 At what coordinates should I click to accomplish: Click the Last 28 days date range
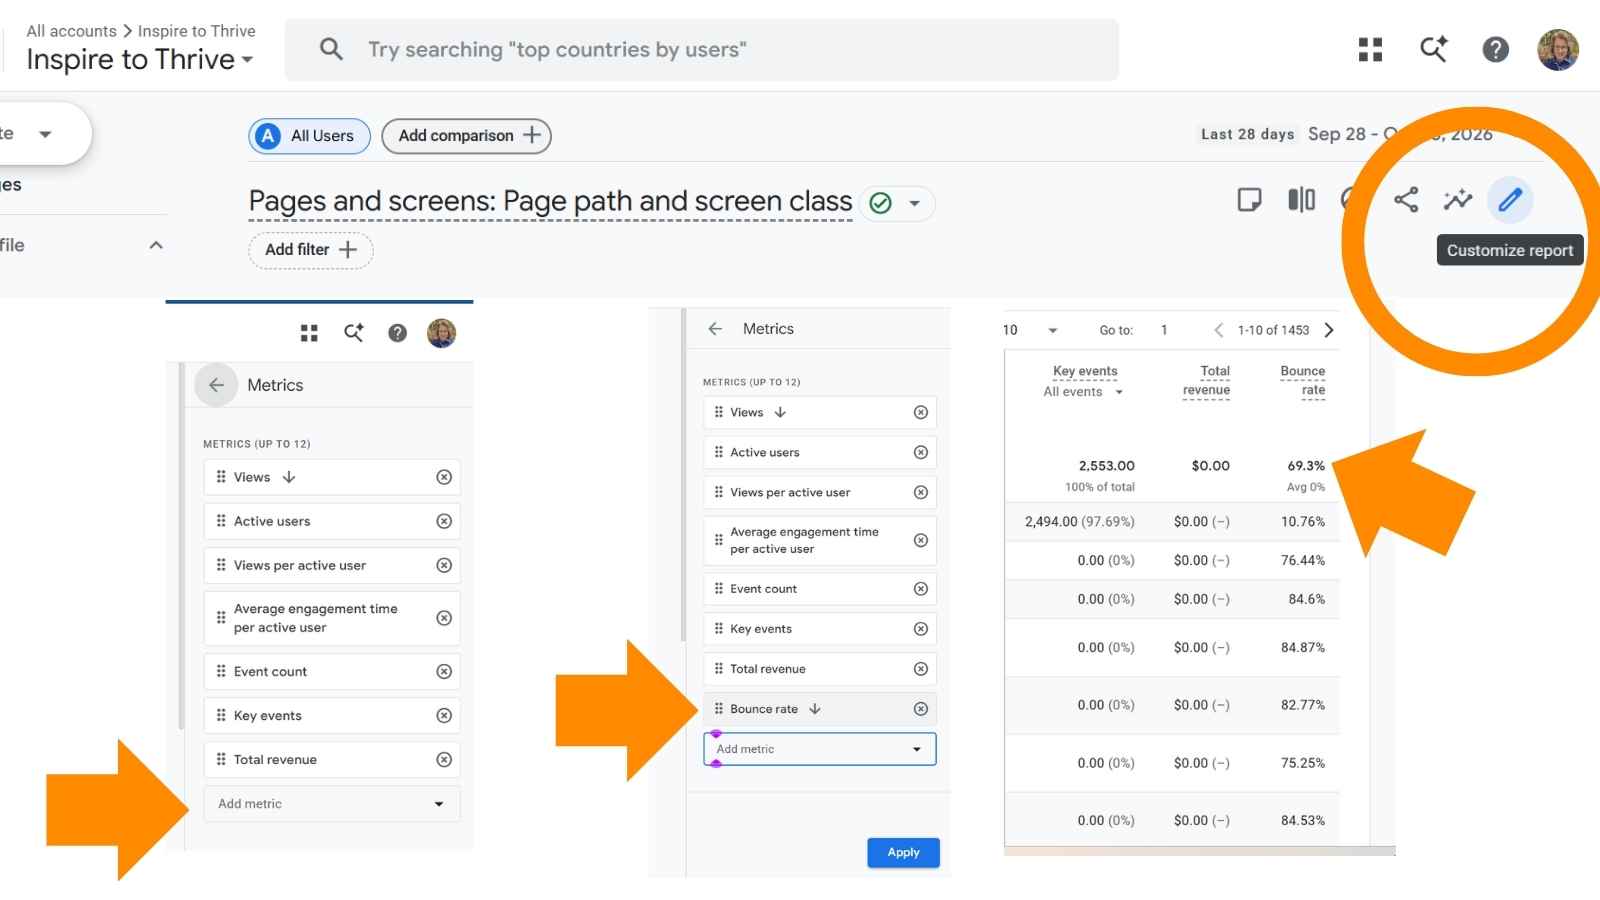1247,134
